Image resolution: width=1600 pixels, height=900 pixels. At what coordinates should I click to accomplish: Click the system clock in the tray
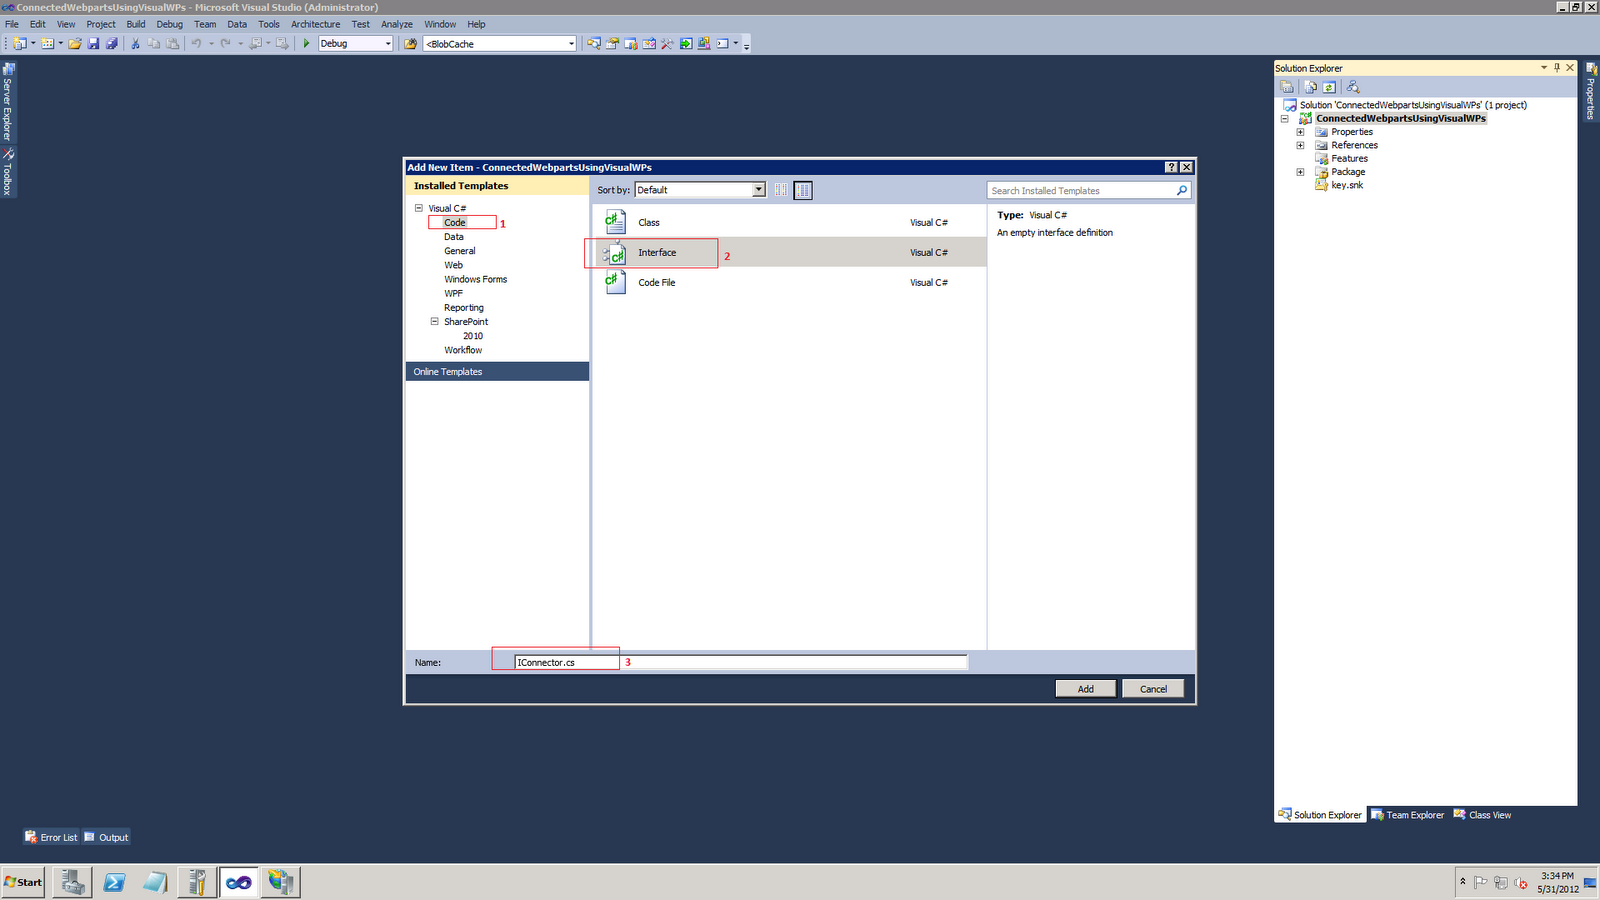(1557, 882)
